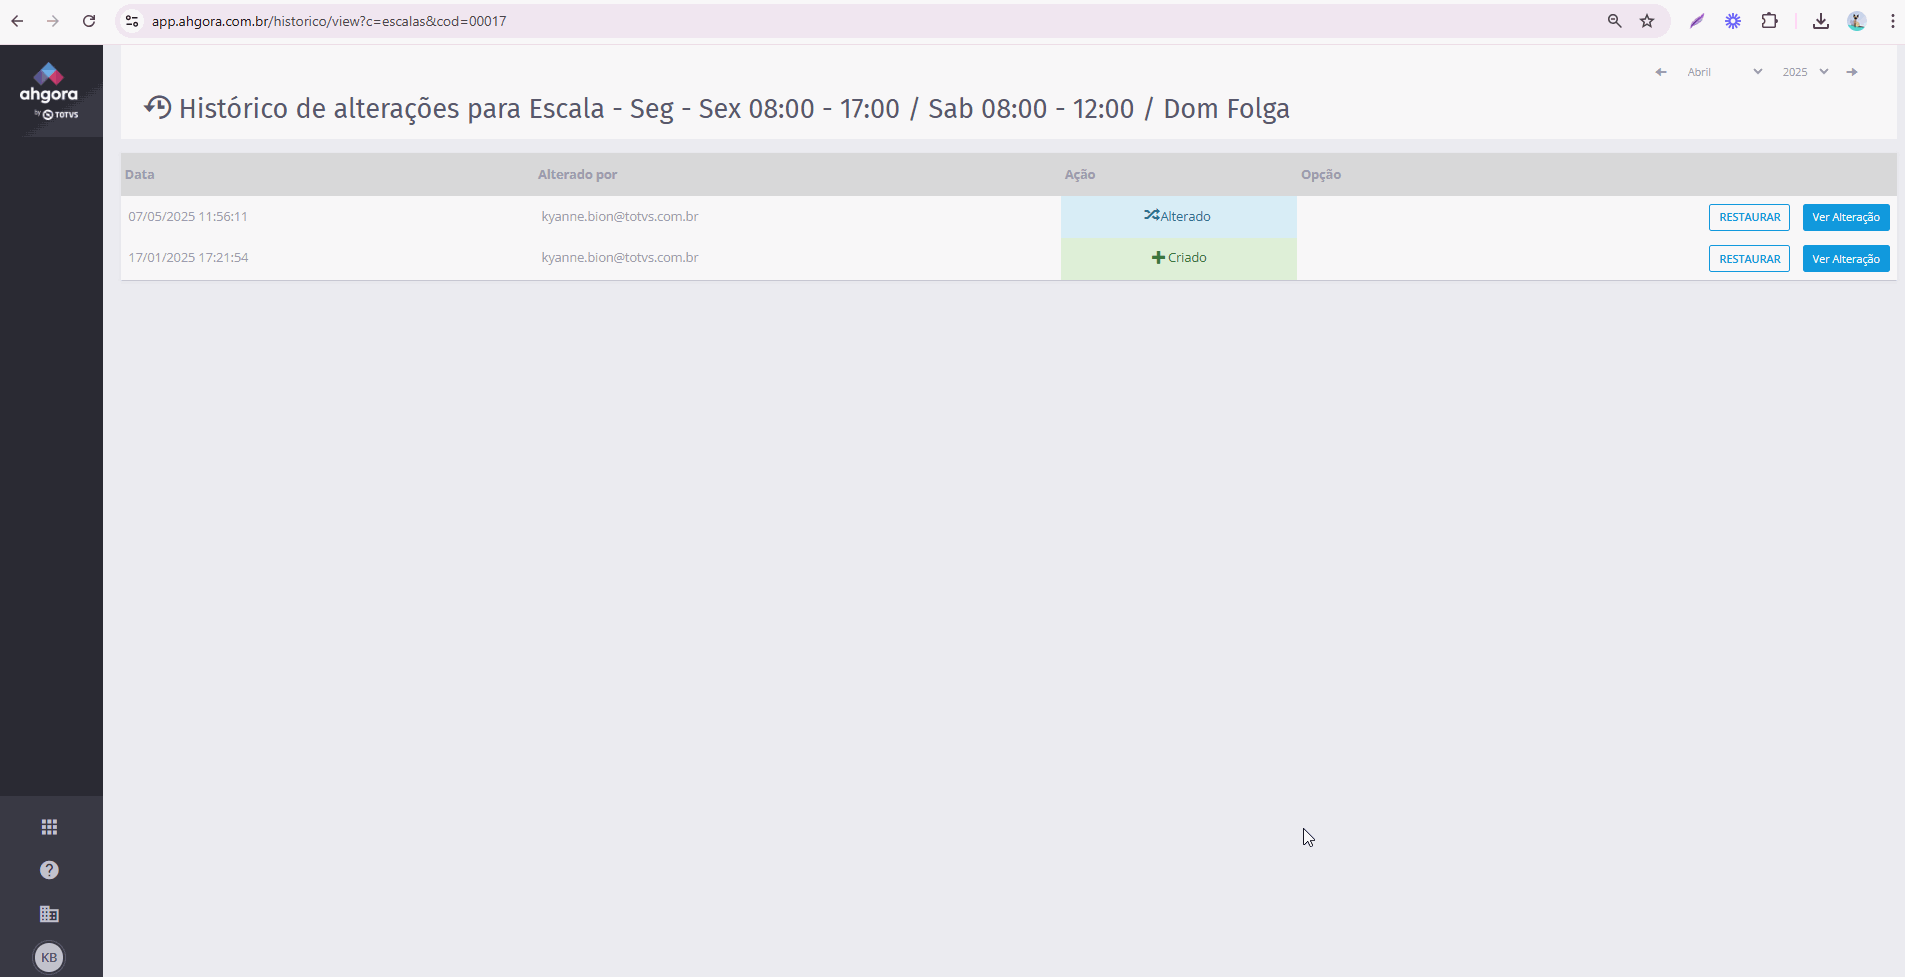Open the Chrome profile avatar
Viewport: 1905px width, 977px height.
pyautogui.click(x=1857, y=21)
